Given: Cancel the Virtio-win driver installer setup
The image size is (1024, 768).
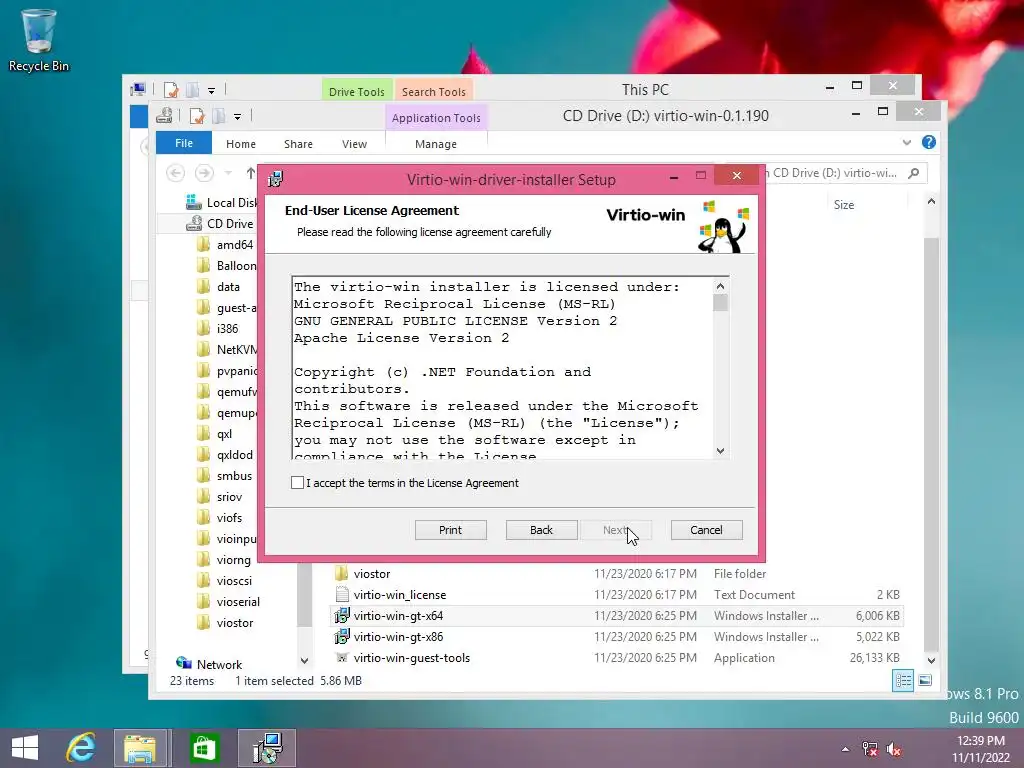Looking at the screenshot, I should (x=707, y=530).
